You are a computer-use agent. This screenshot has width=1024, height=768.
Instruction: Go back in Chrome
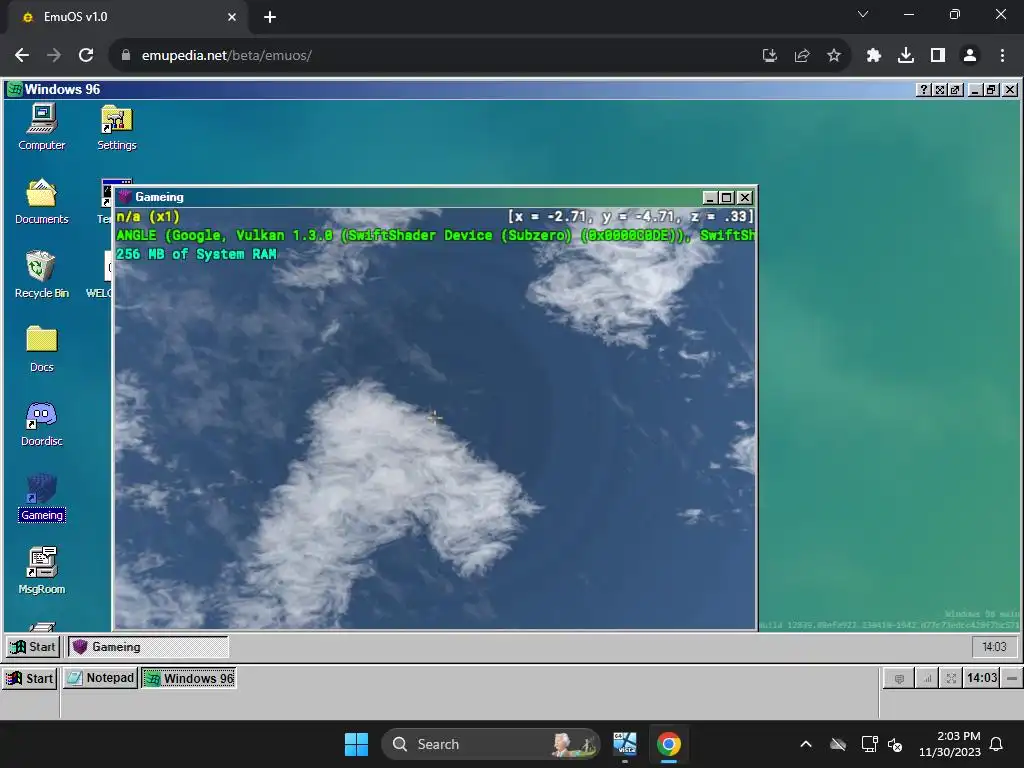pos(22,56)
